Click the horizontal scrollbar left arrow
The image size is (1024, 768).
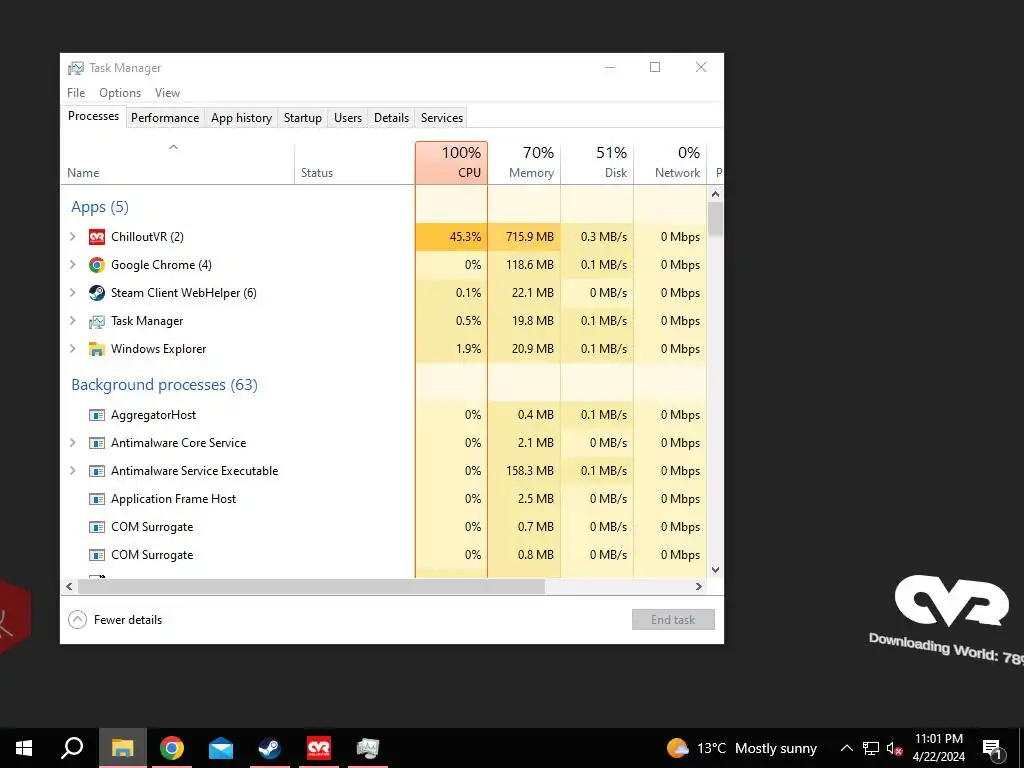point(69,586)
